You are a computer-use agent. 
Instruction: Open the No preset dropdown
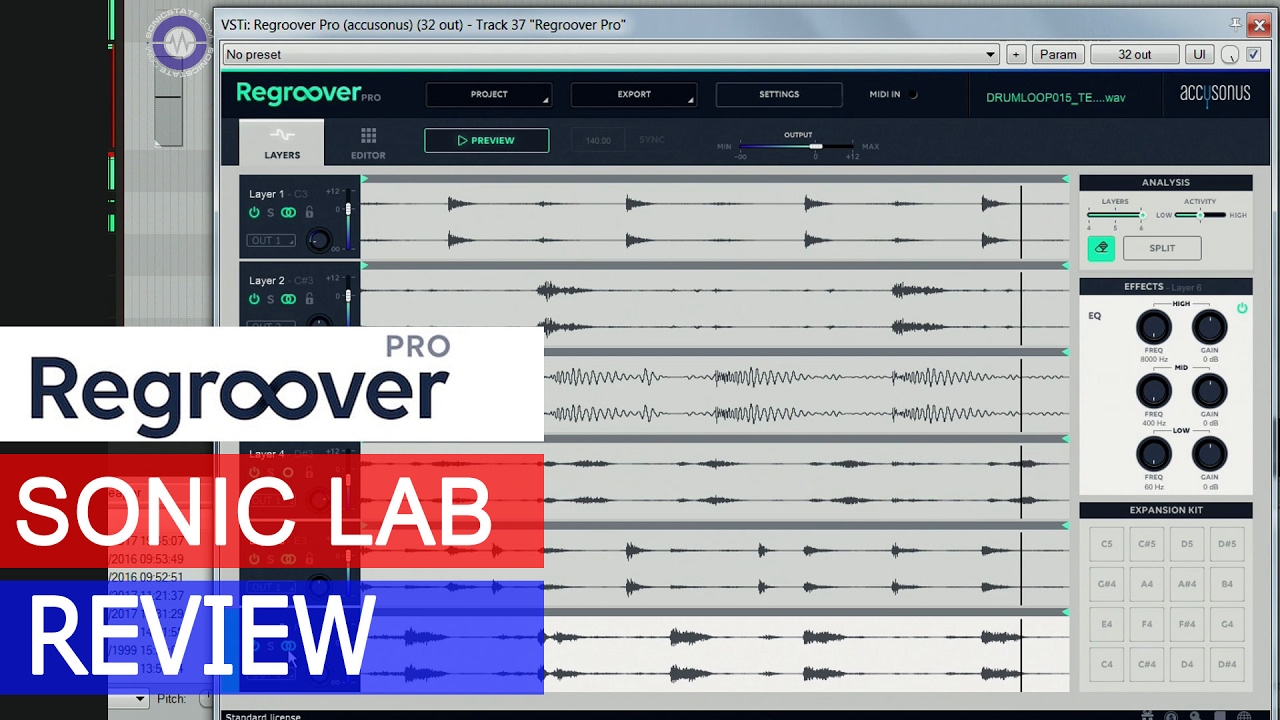click(611, 54)
